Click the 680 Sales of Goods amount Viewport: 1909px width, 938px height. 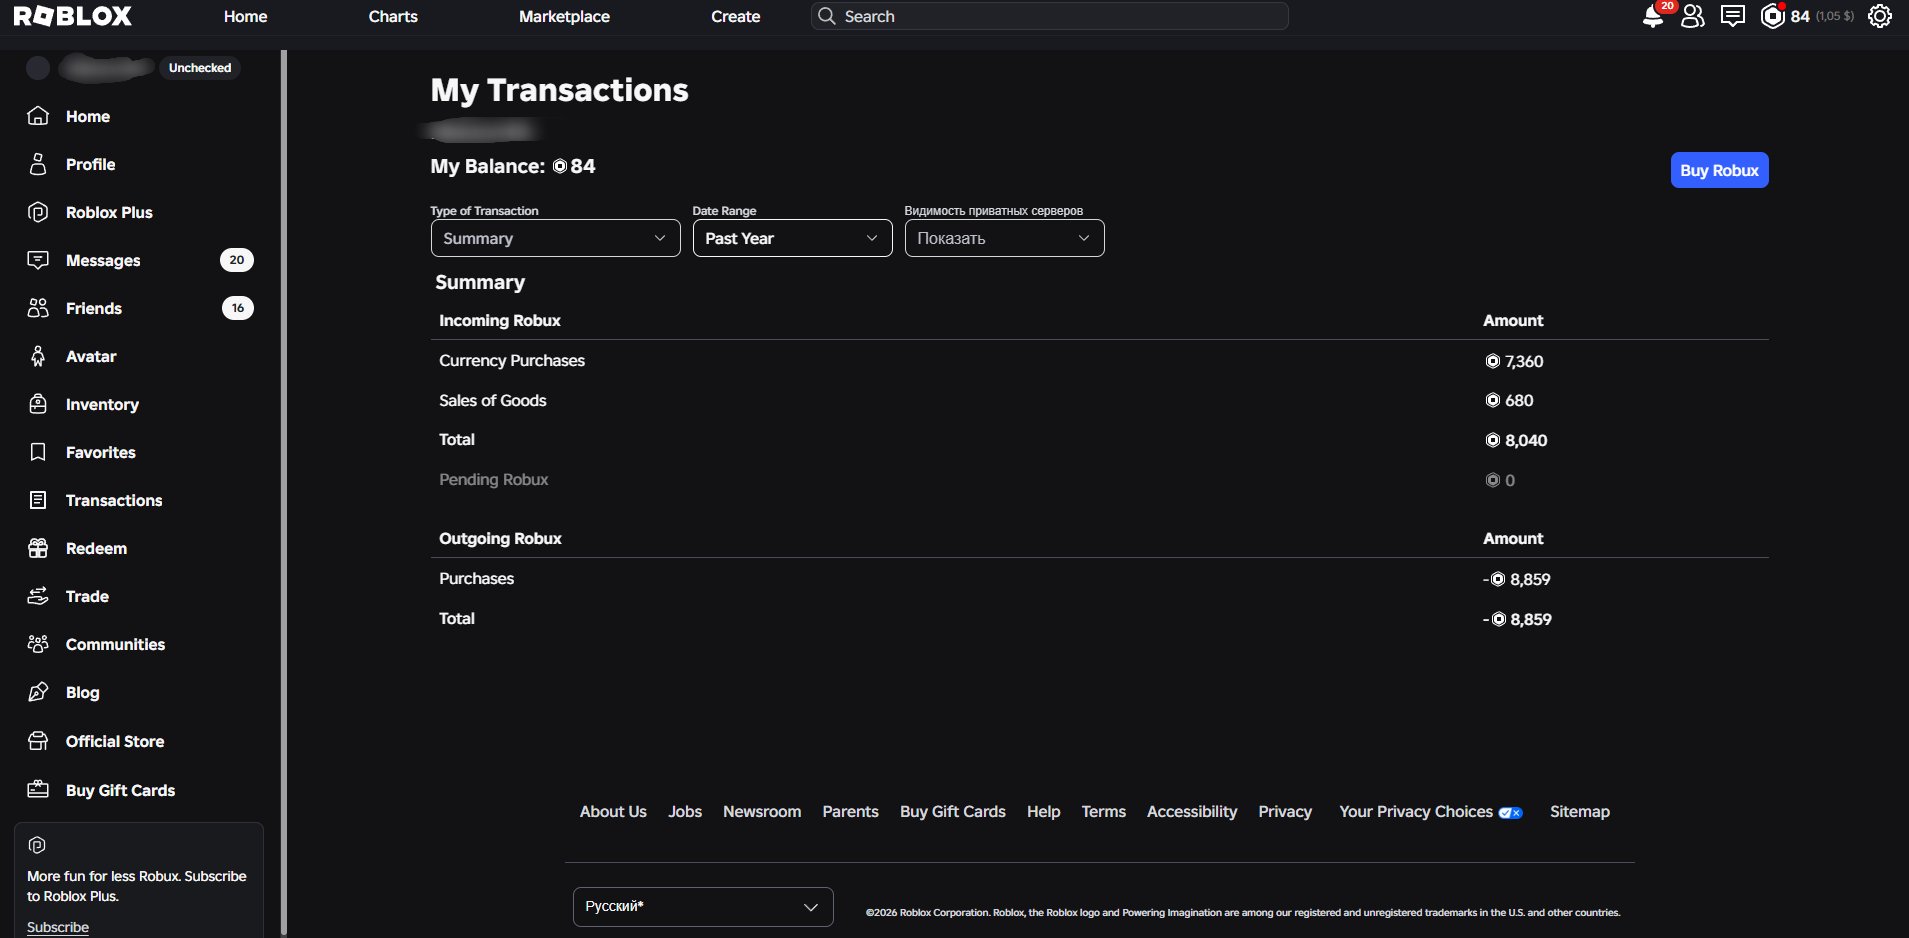1509,401
